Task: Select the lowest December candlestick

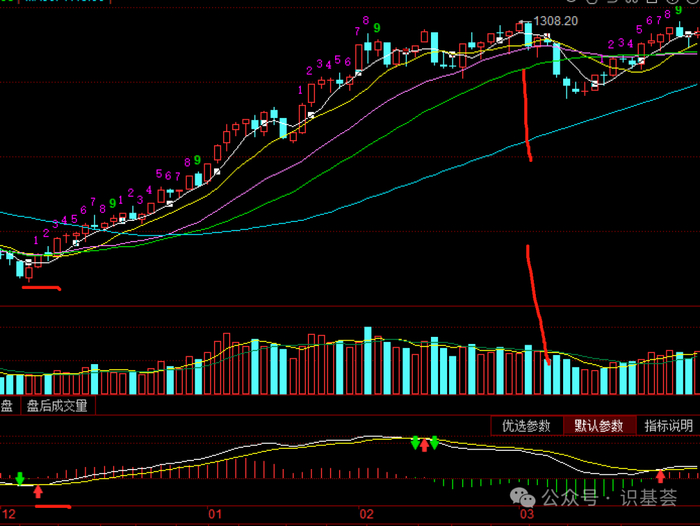Action: 29,273
